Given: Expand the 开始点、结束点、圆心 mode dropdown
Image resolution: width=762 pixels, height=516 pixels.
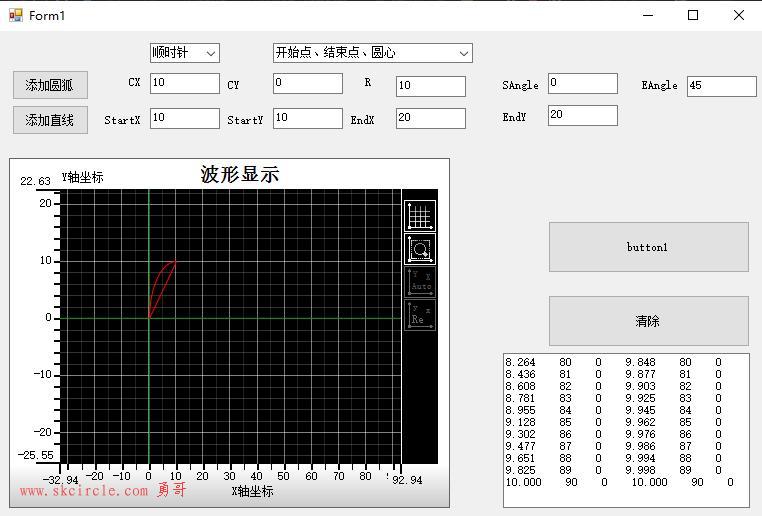Looking at the screenshot, I should click(373, 53).
